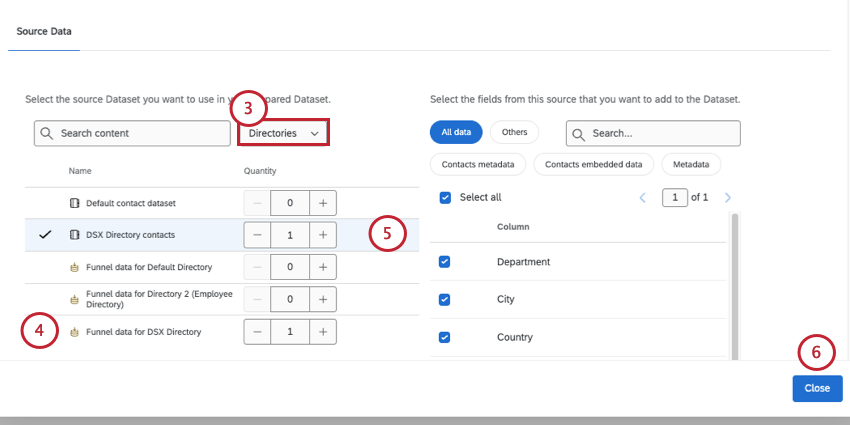
Task: Click the funnel icon for DSX Directory
Action: [x=75, y=332]
